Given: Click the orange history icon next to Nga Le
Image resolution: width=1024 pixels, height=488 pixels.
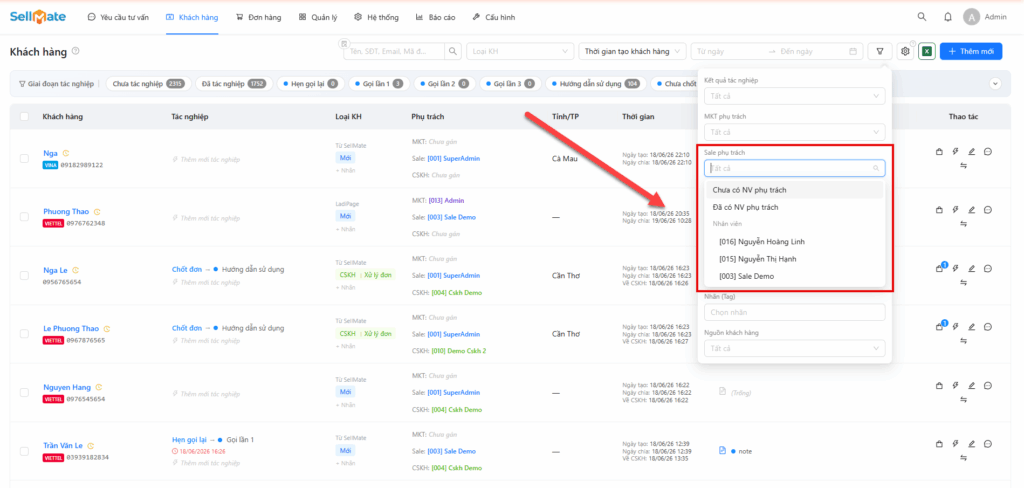Looking at the screenshot, I should 76,270.
